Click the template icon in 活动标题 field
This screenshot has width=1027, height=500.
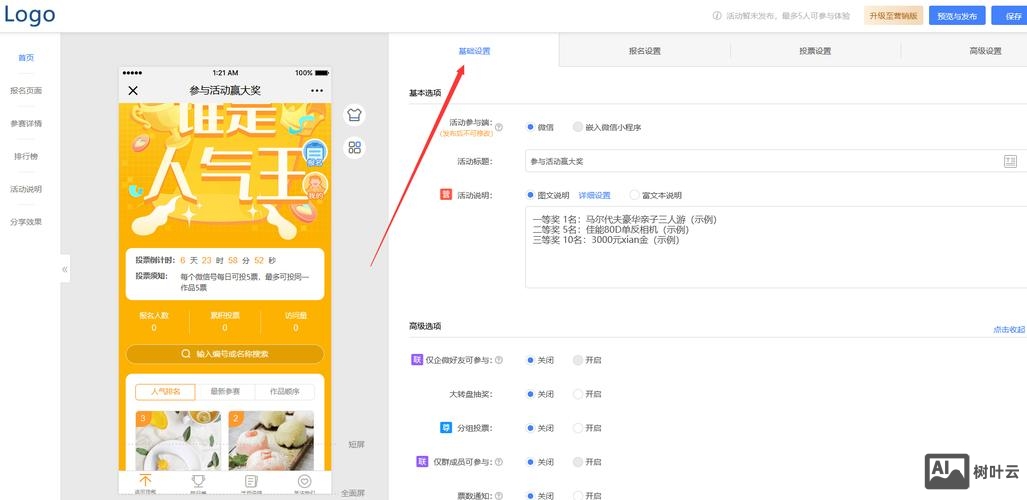click(1011, 161)
